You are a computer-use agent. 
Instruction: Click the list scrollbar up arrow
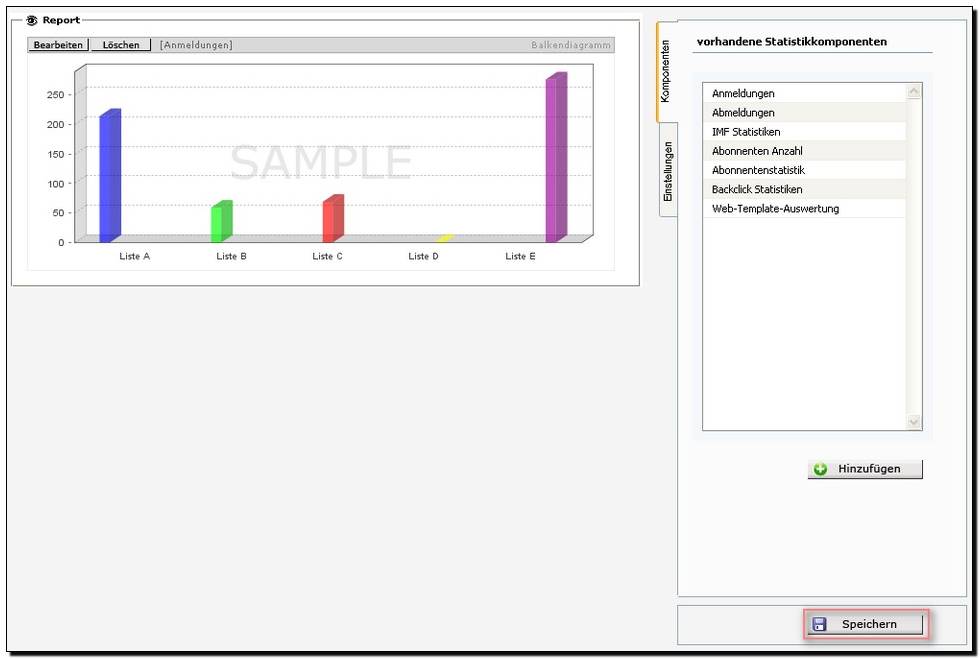914,92
